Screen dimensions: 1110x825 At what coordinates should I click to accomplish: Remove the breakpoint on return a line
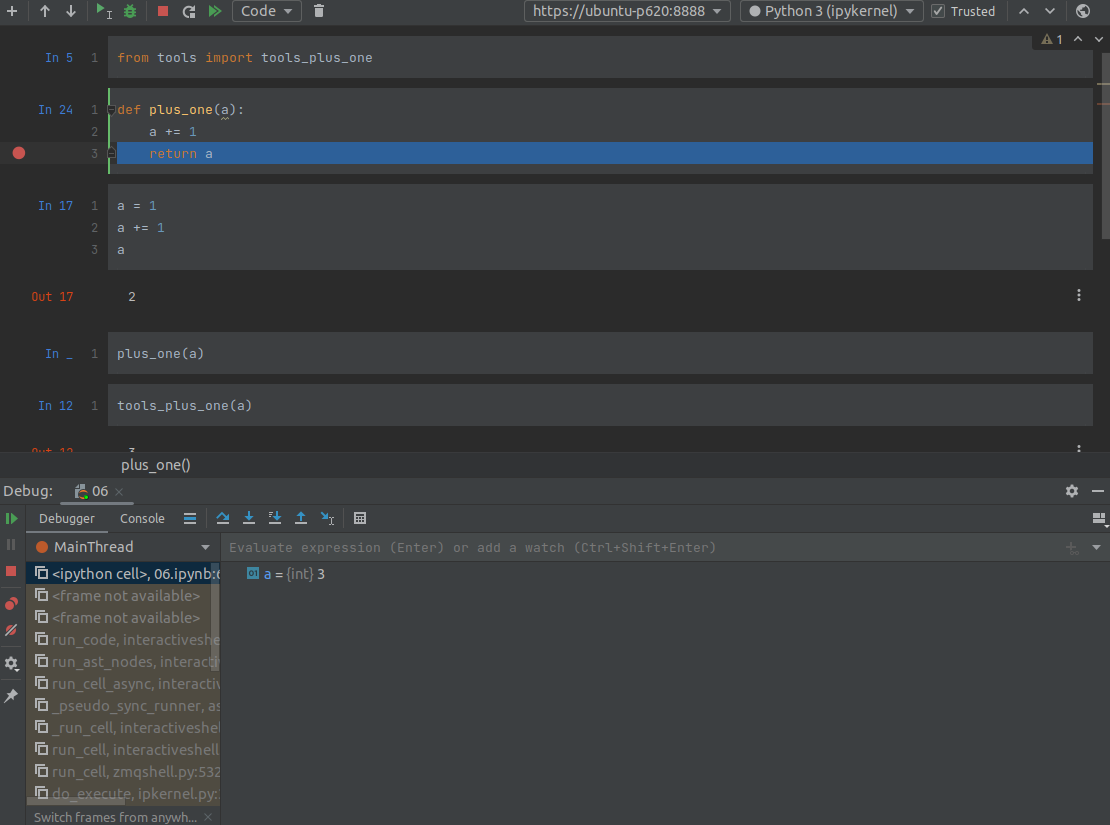pos(18,153)
